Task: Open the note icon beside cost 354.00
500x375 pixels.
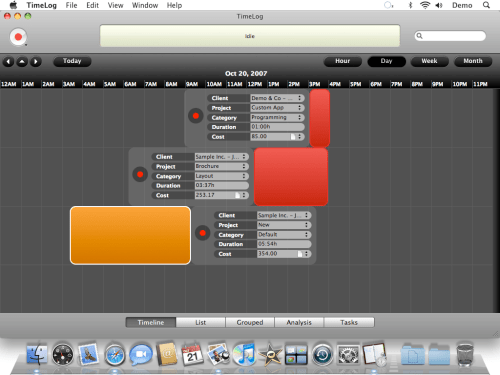Action: pyautogui.click(x=300, y=254)
